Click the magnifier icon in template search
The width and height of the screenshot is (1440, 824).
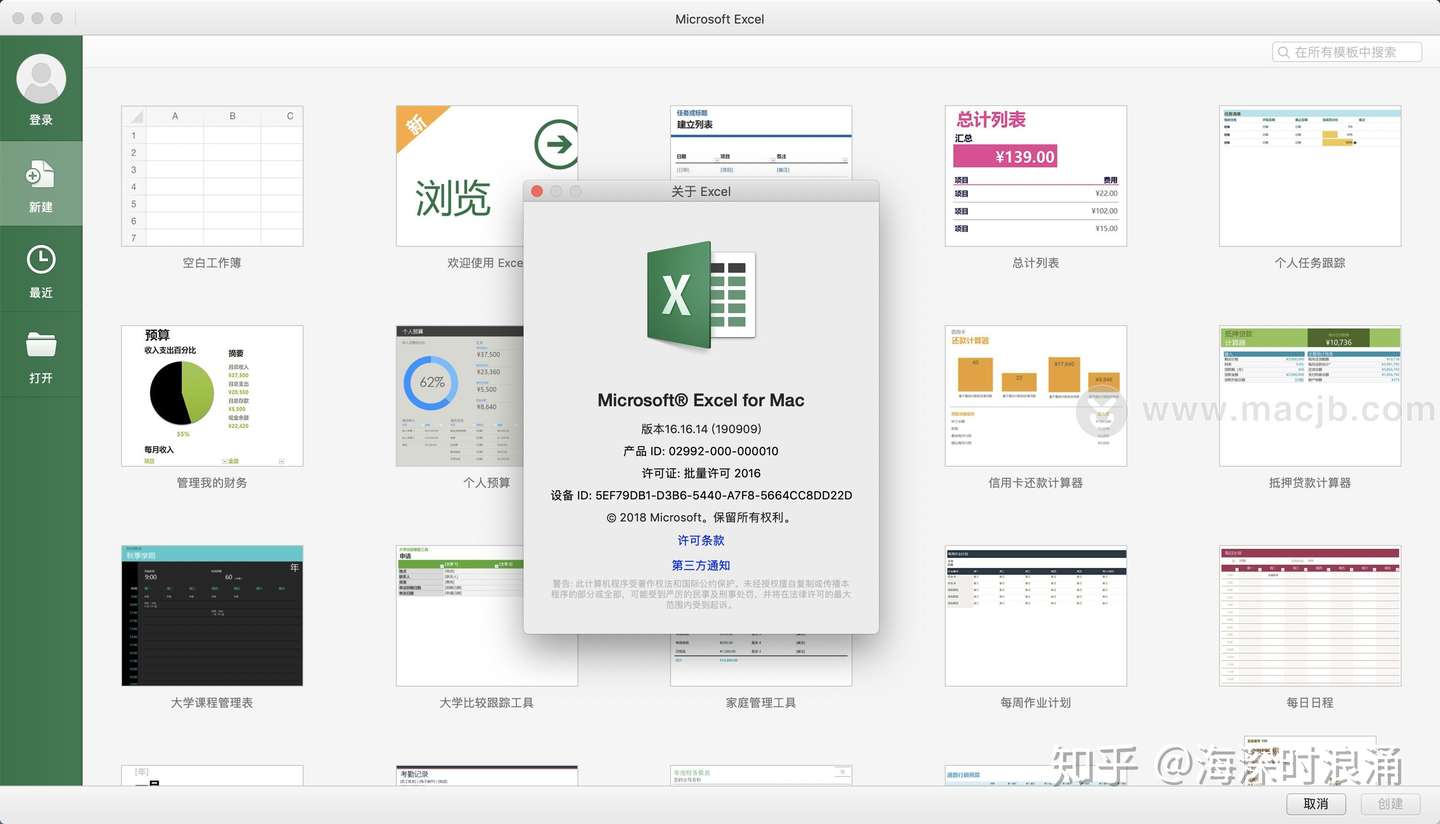click(x=1284, y=52)
